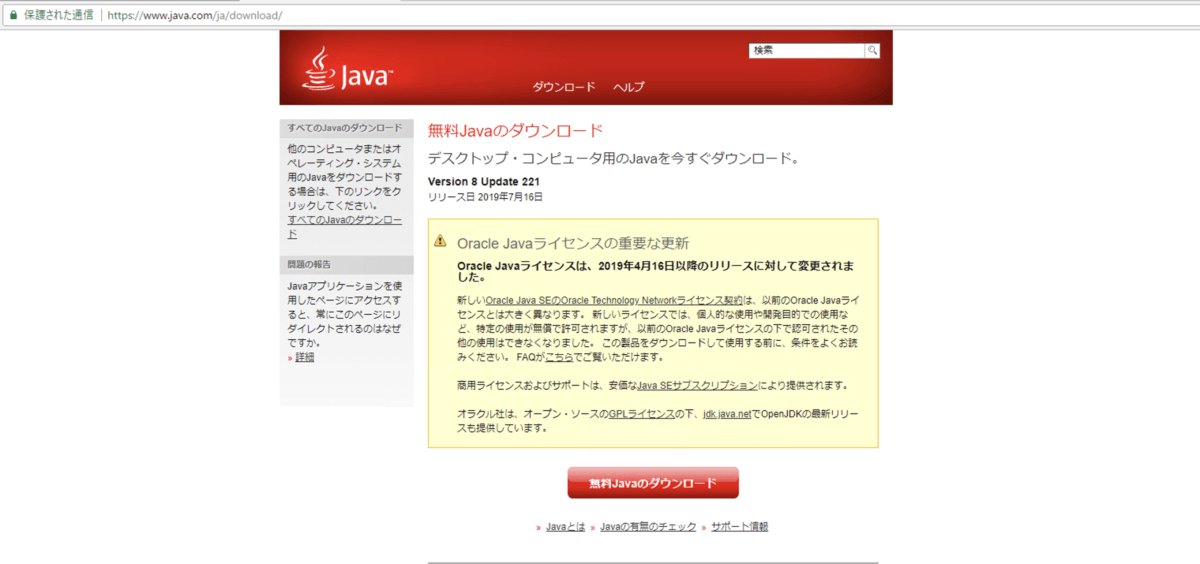Click the browser address bar URL
This screenshot has width=1200, height=564.
click(x=194, y=16)
